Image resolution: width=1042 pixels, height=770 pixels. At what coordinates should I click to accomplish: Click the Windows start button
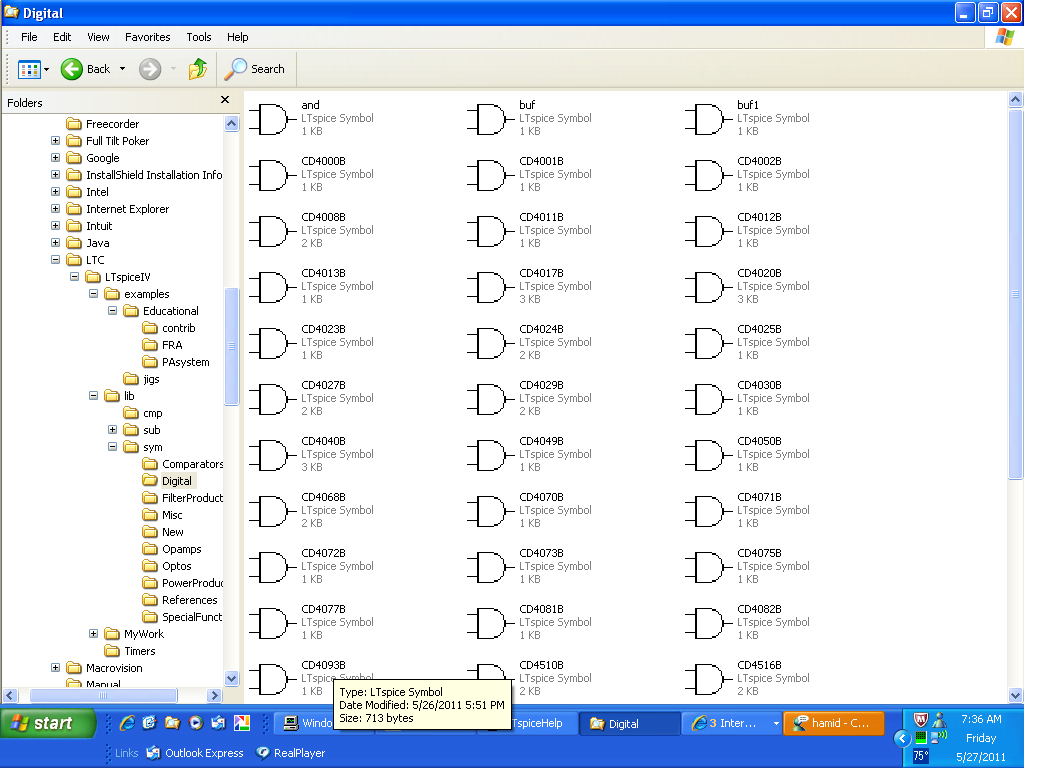pos(48,723)
